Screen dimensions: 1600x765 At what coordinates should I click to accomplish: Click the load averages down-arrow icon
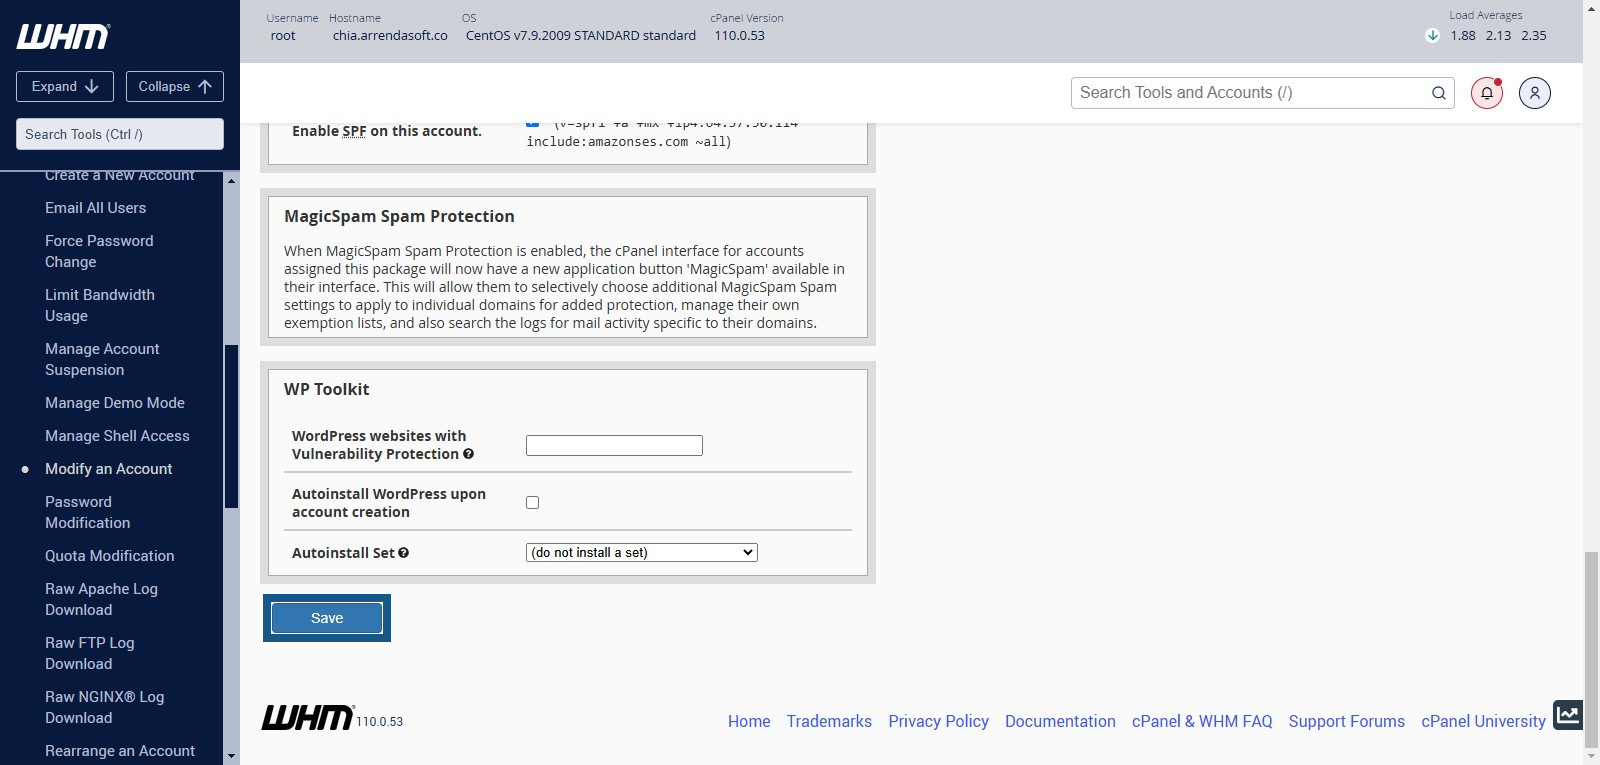(x=1432, y=35)
